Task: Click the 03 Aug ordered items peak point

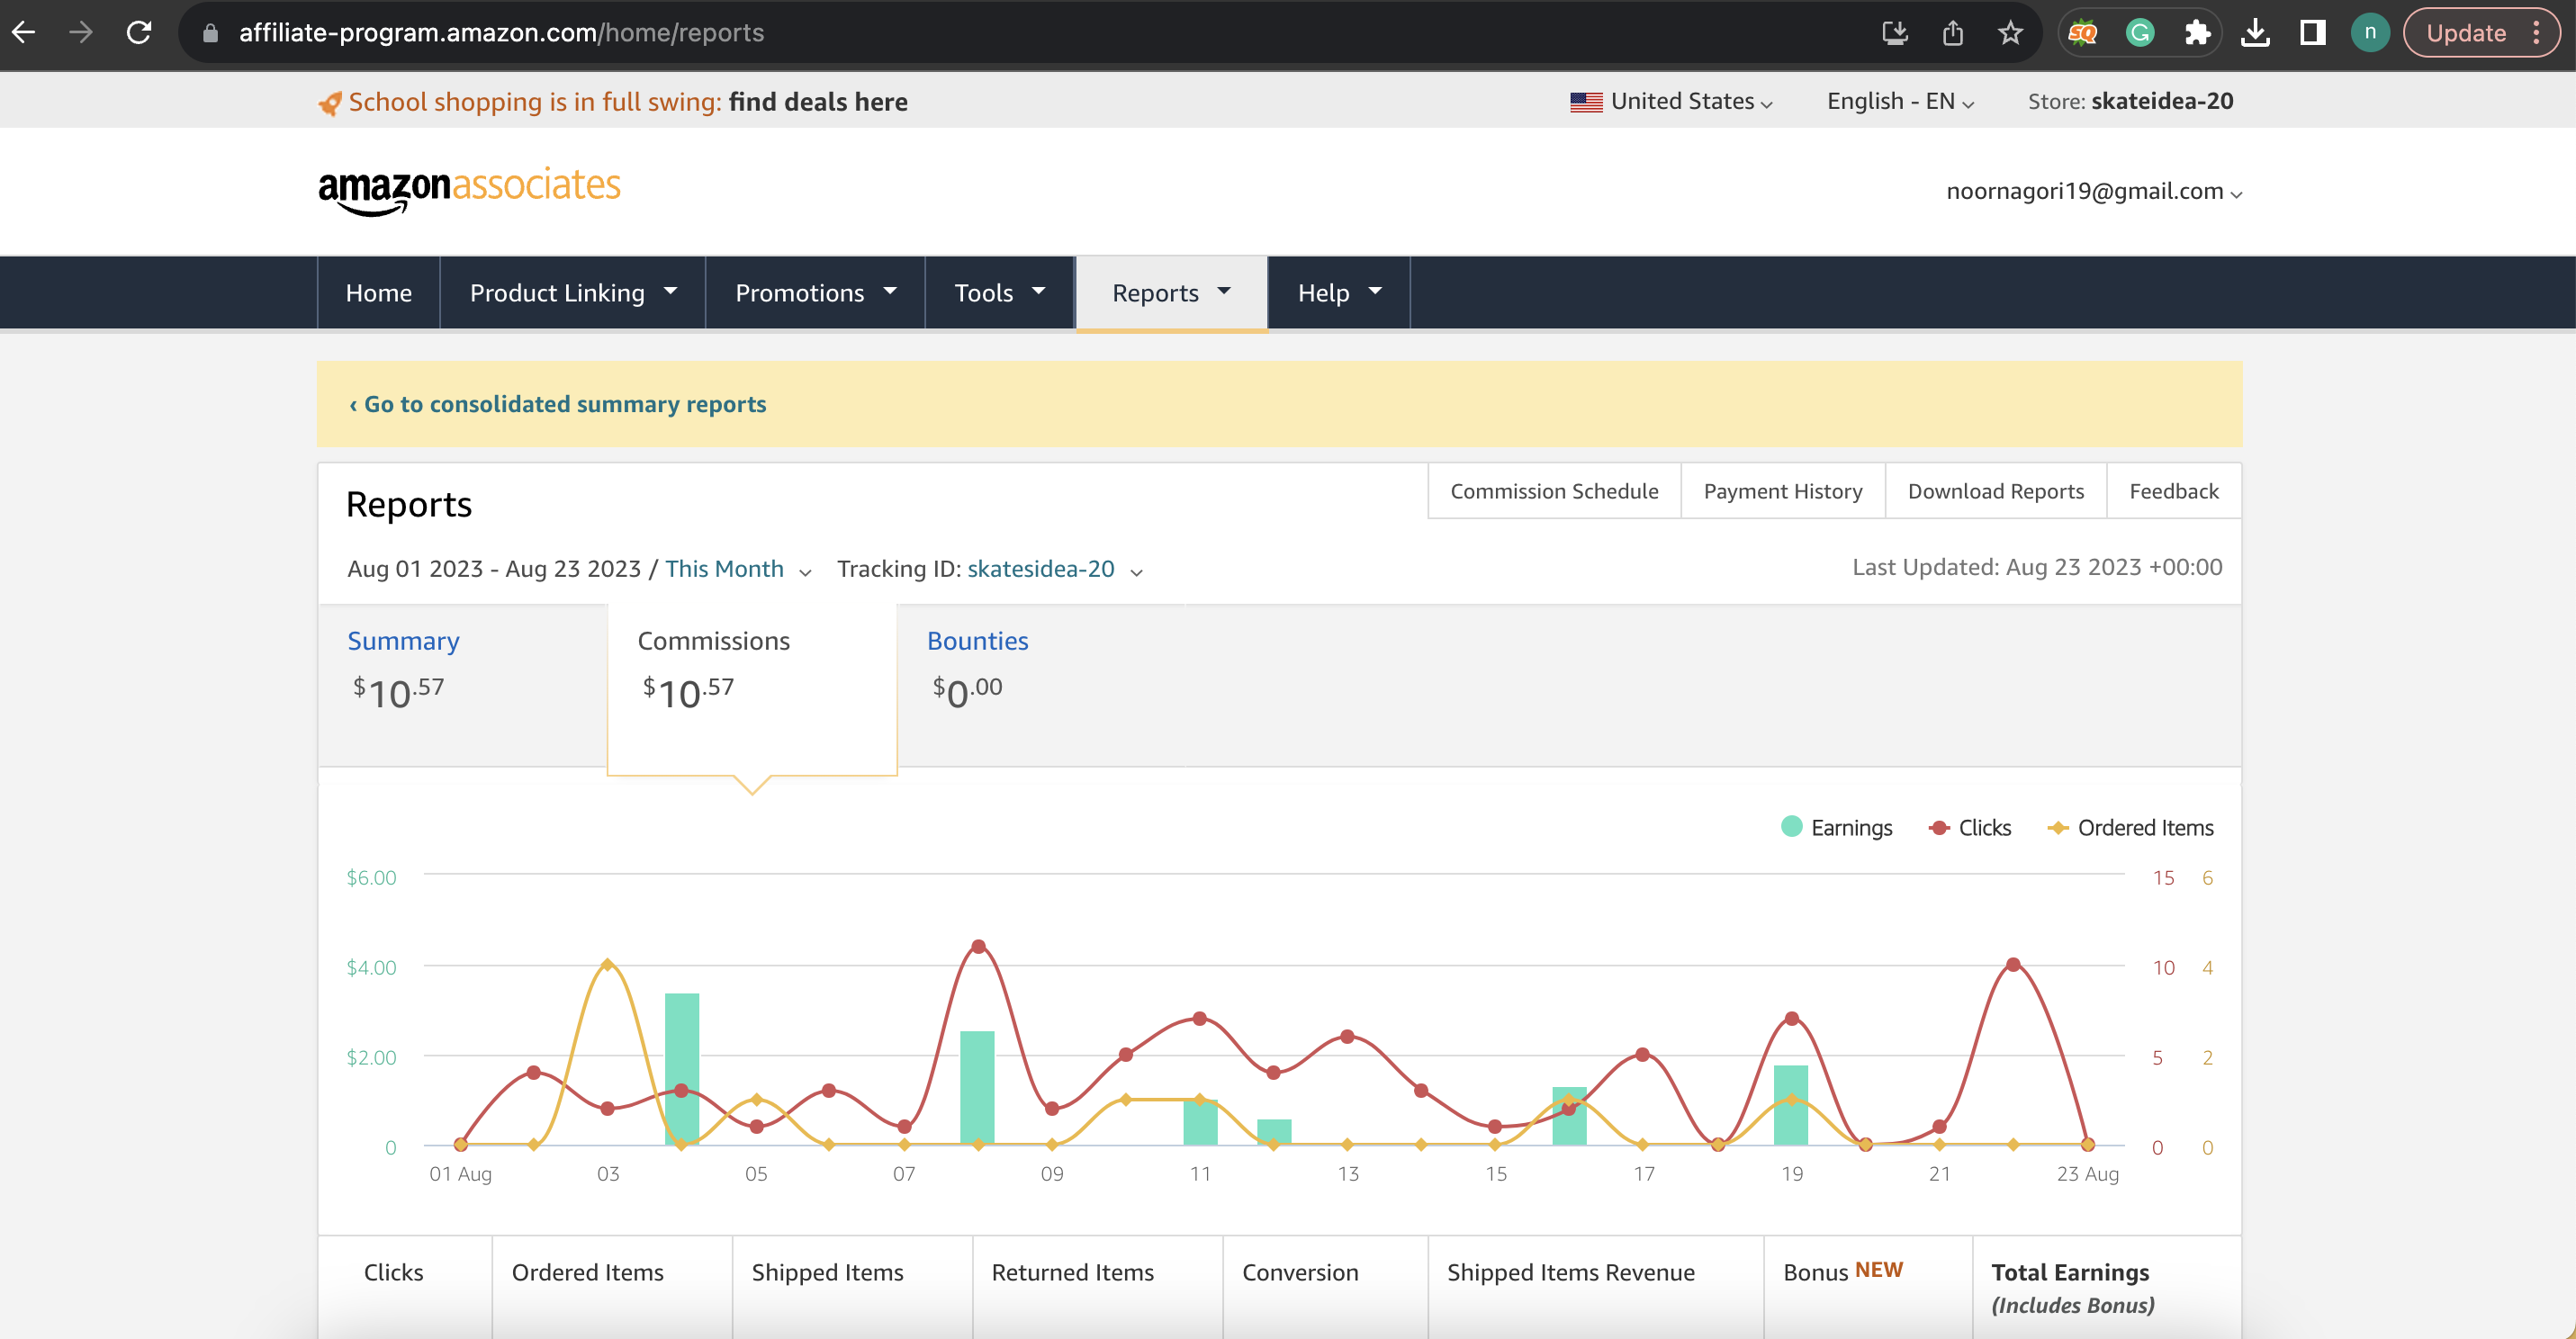Action: pos(608,964)
